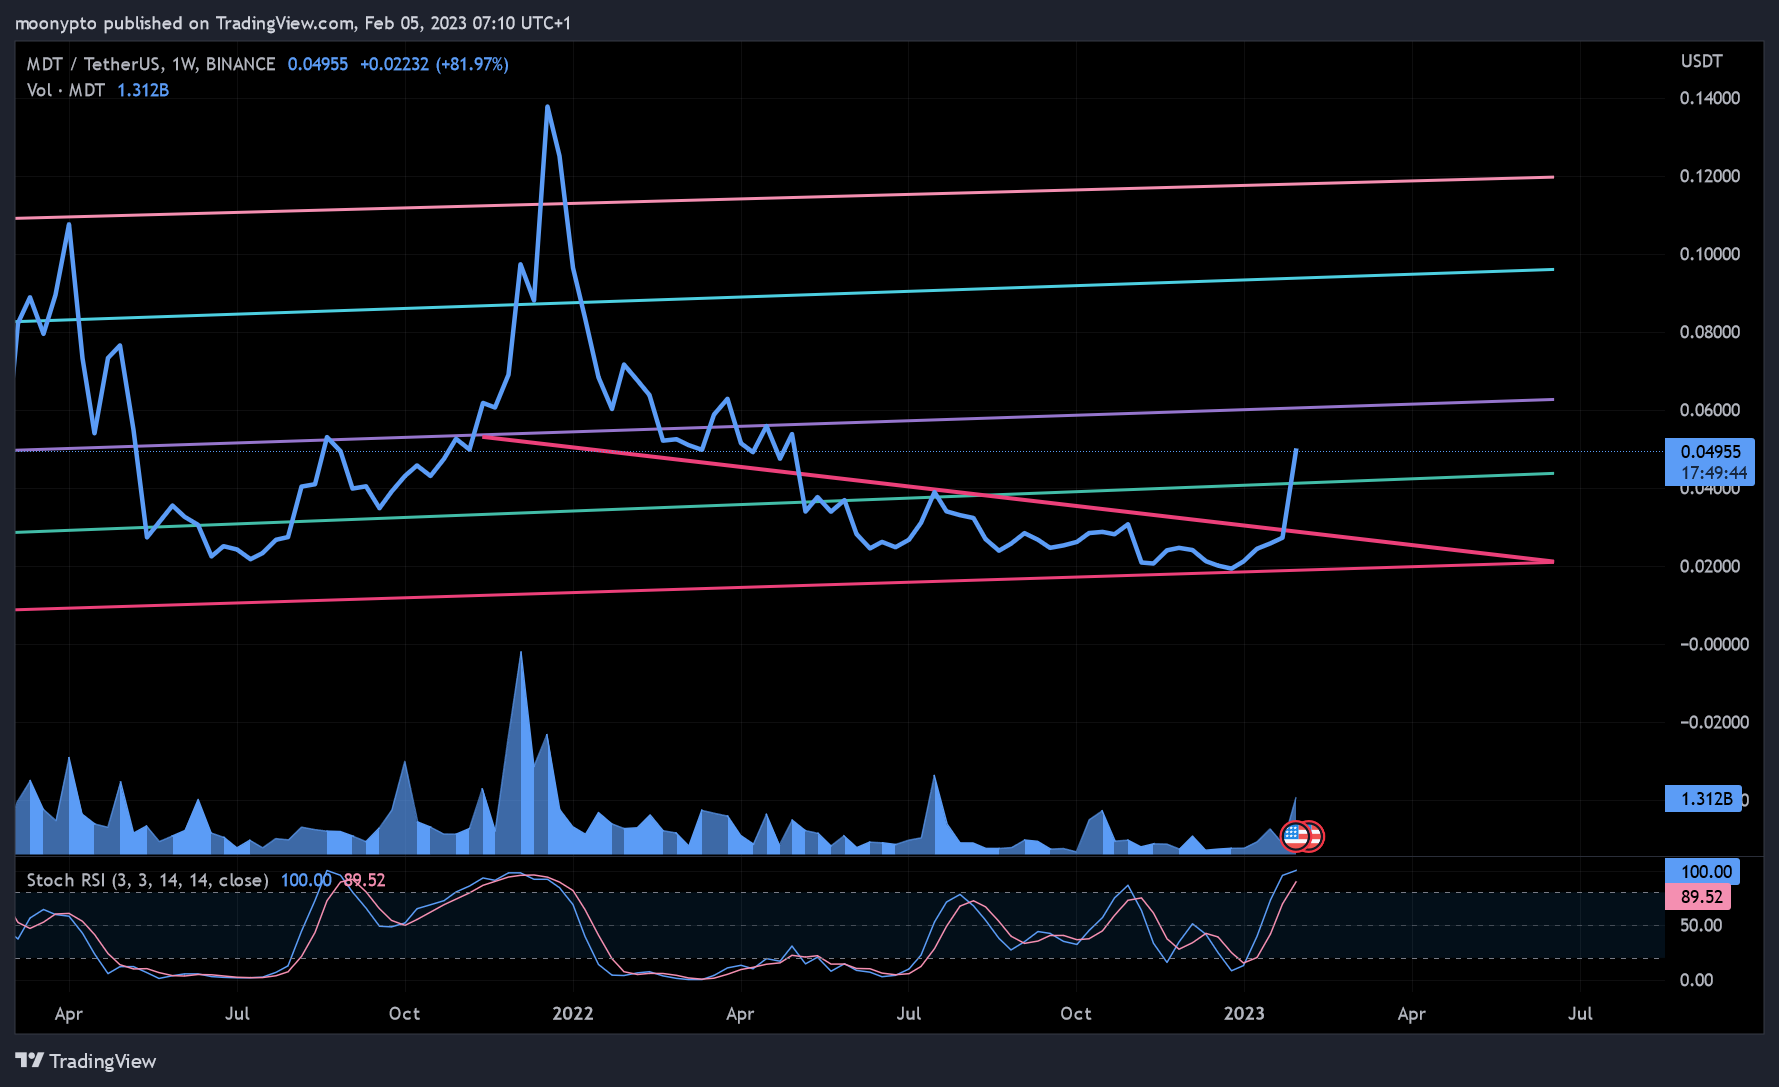Click the 0.02000 price scale label
The width and height of the screenshot is (1779, 1087).
click(x=1710, y=566)
